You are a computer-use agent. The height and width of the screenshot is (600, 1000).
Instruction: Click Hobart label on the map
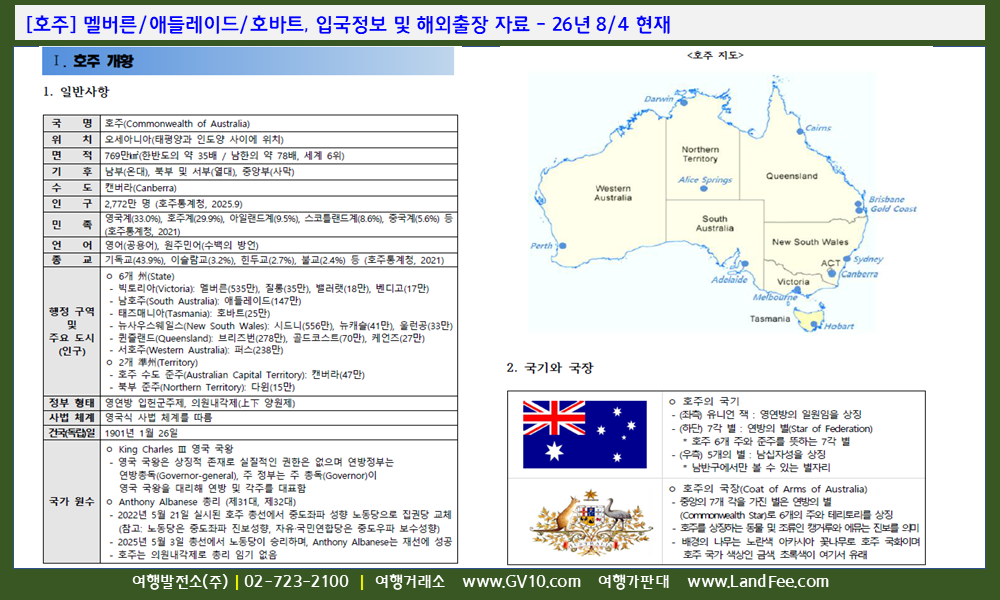click(839, 326)
